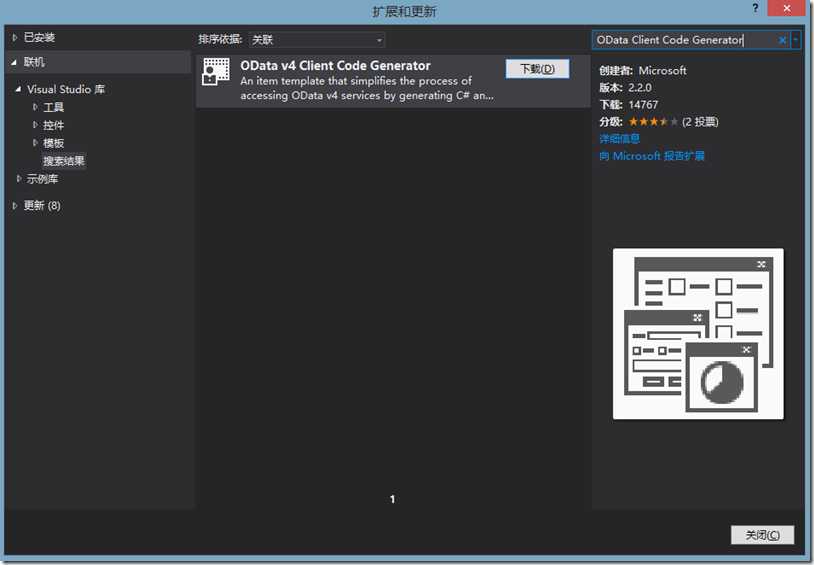The width and height of the screenshot is (814, 565).
Task: Open the 详细信息 link
Action: coord(619,139)
